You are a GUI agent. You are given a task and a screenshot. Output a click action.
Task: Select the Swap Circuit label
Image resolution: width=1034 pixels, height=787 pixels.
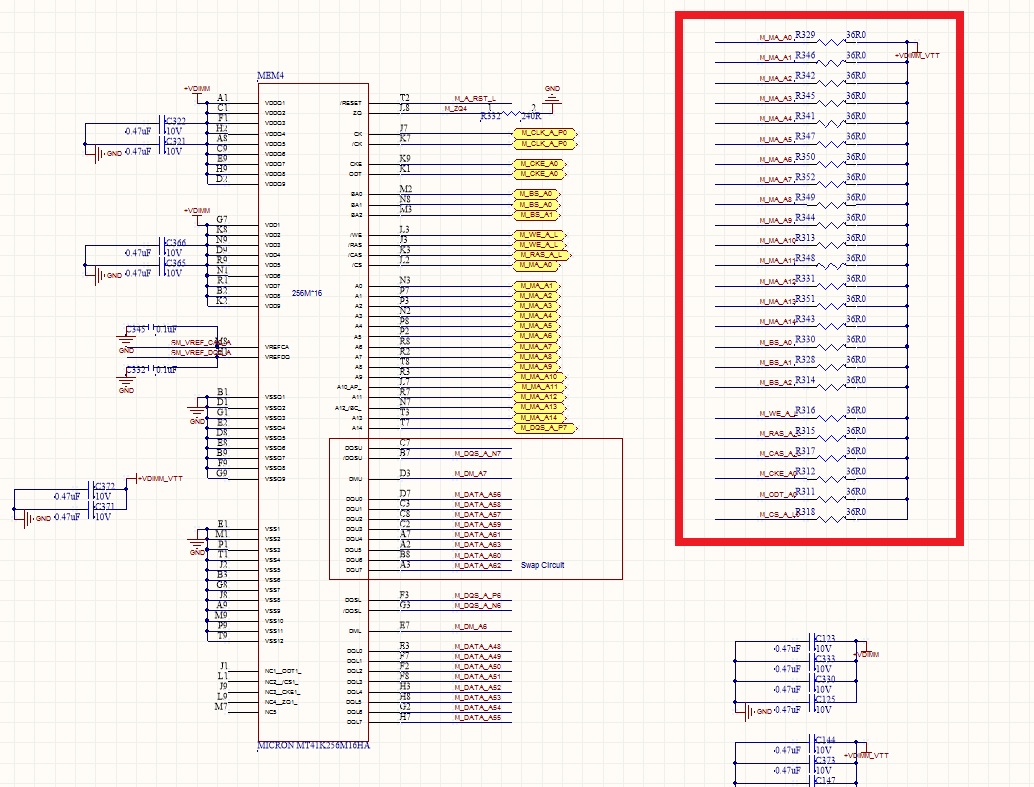tap(543, 565)
